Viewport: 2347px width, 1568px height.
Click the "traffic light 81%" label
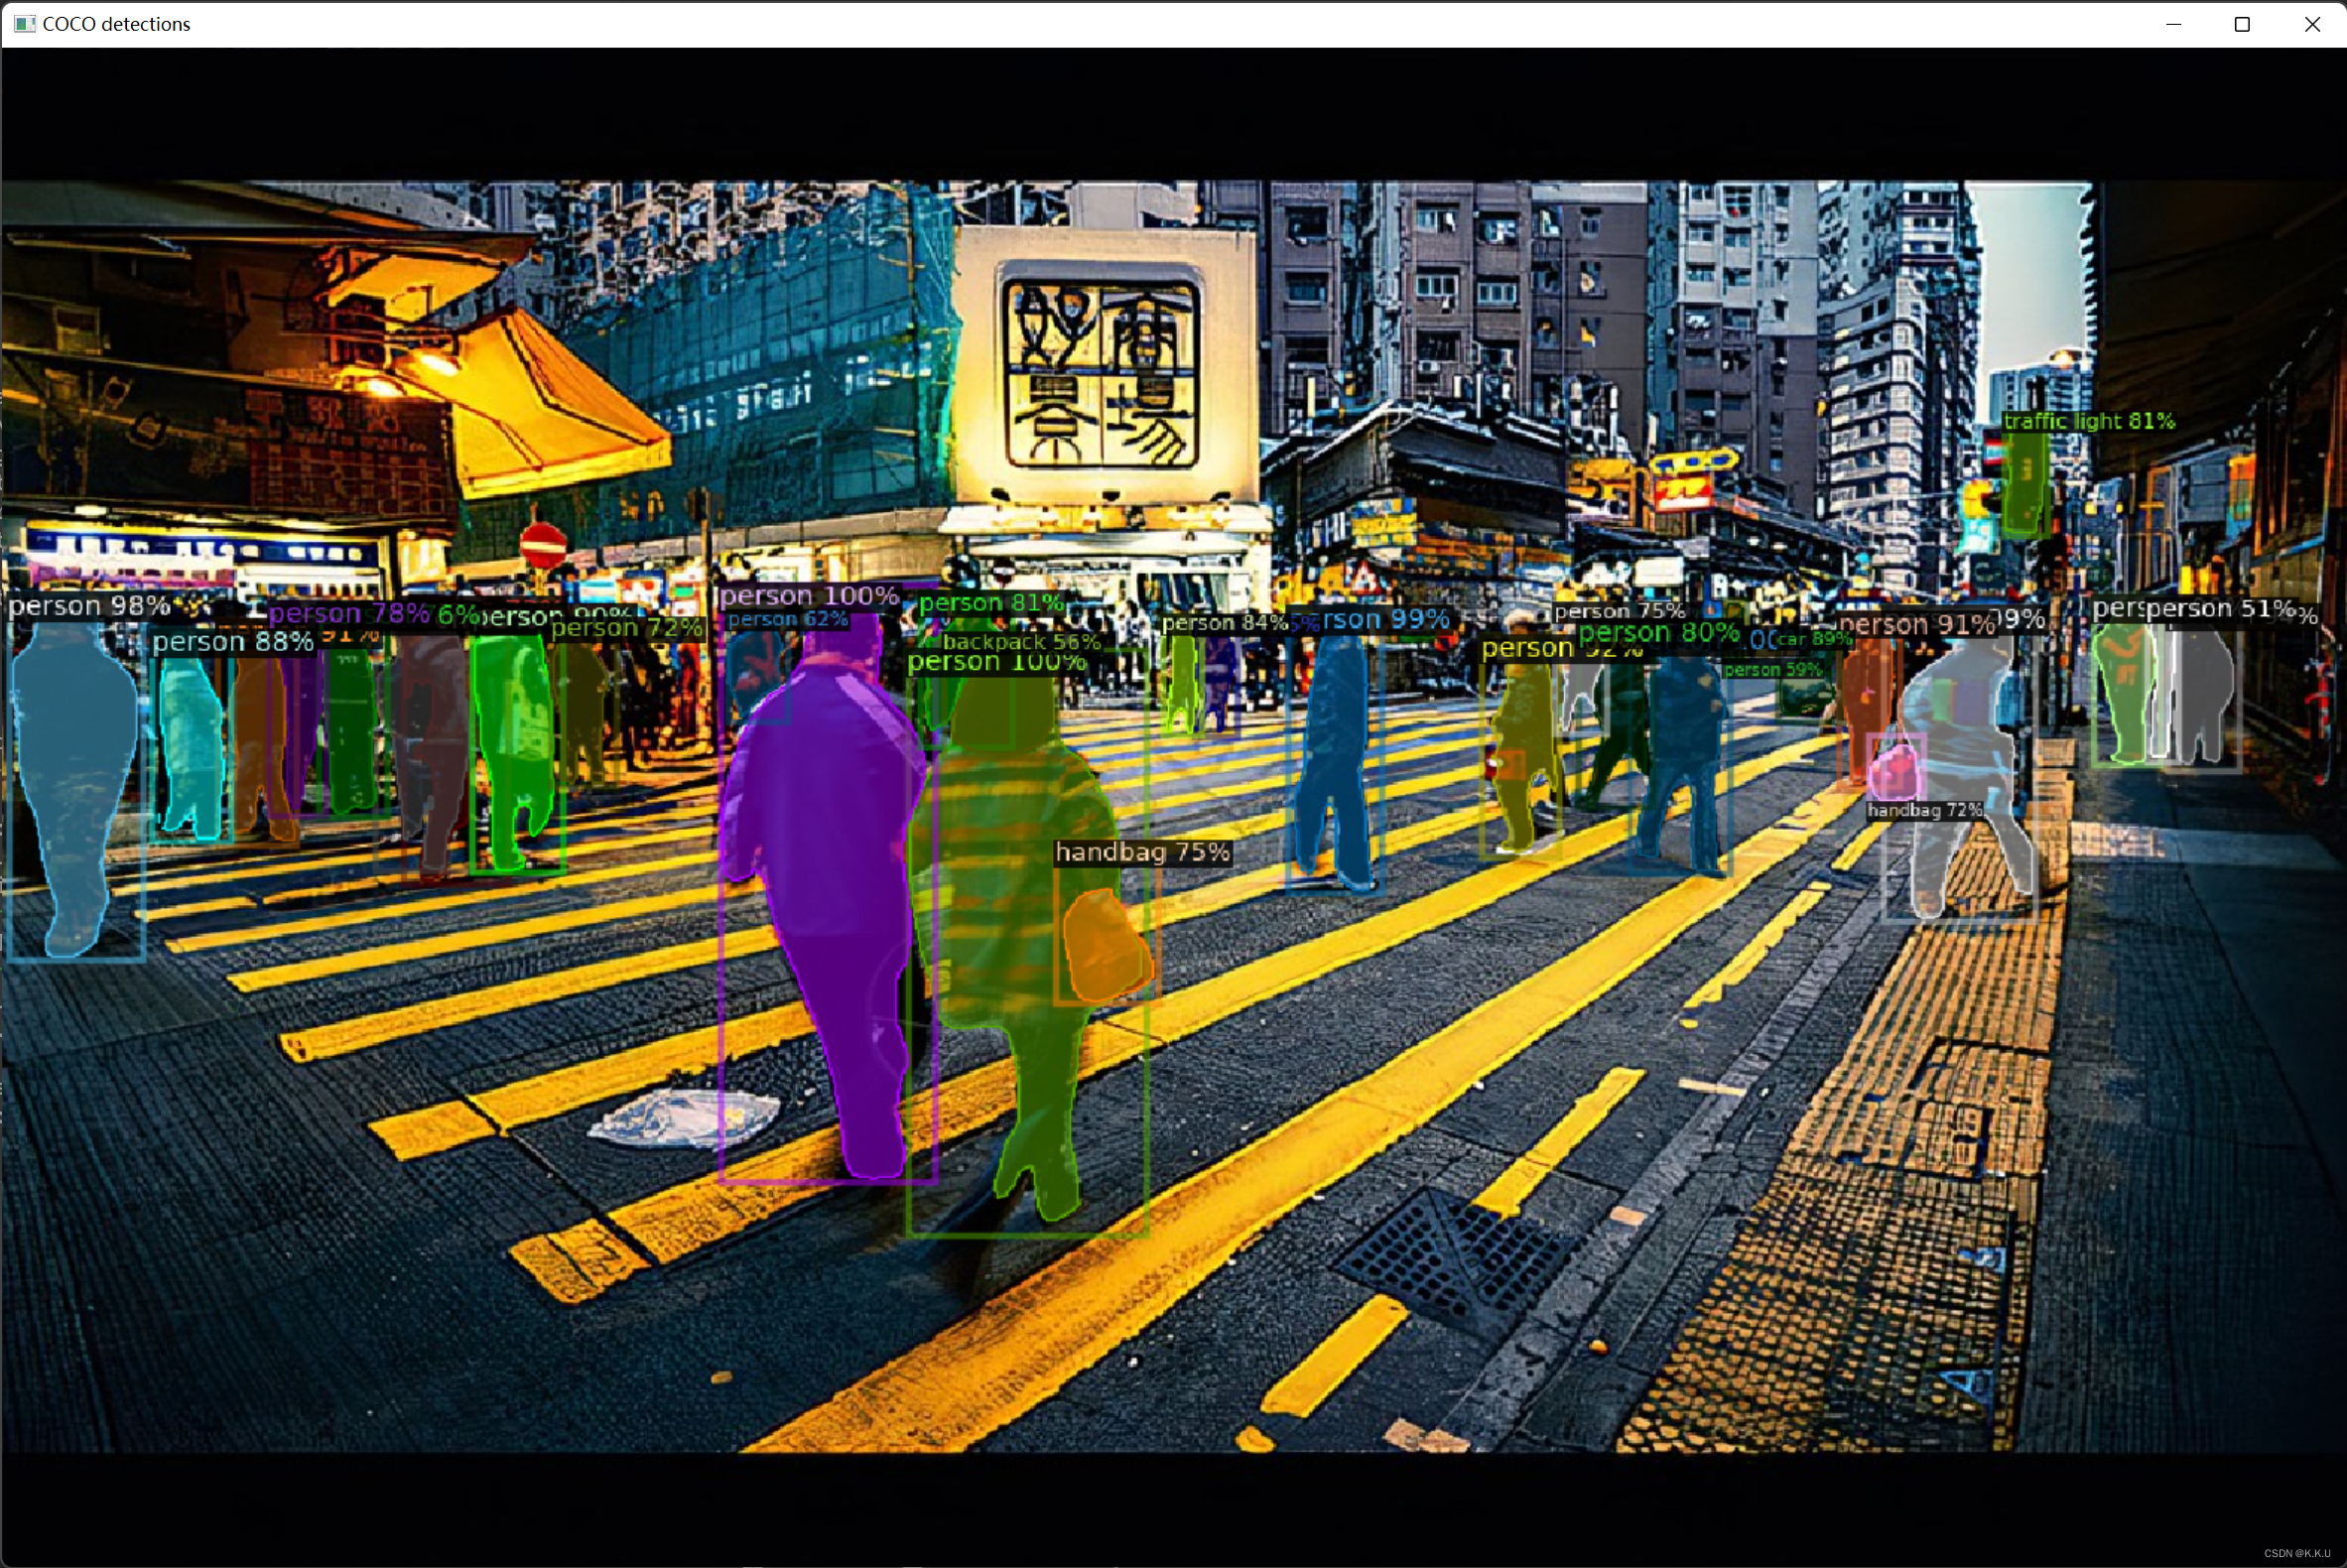tap(2089, 421)
